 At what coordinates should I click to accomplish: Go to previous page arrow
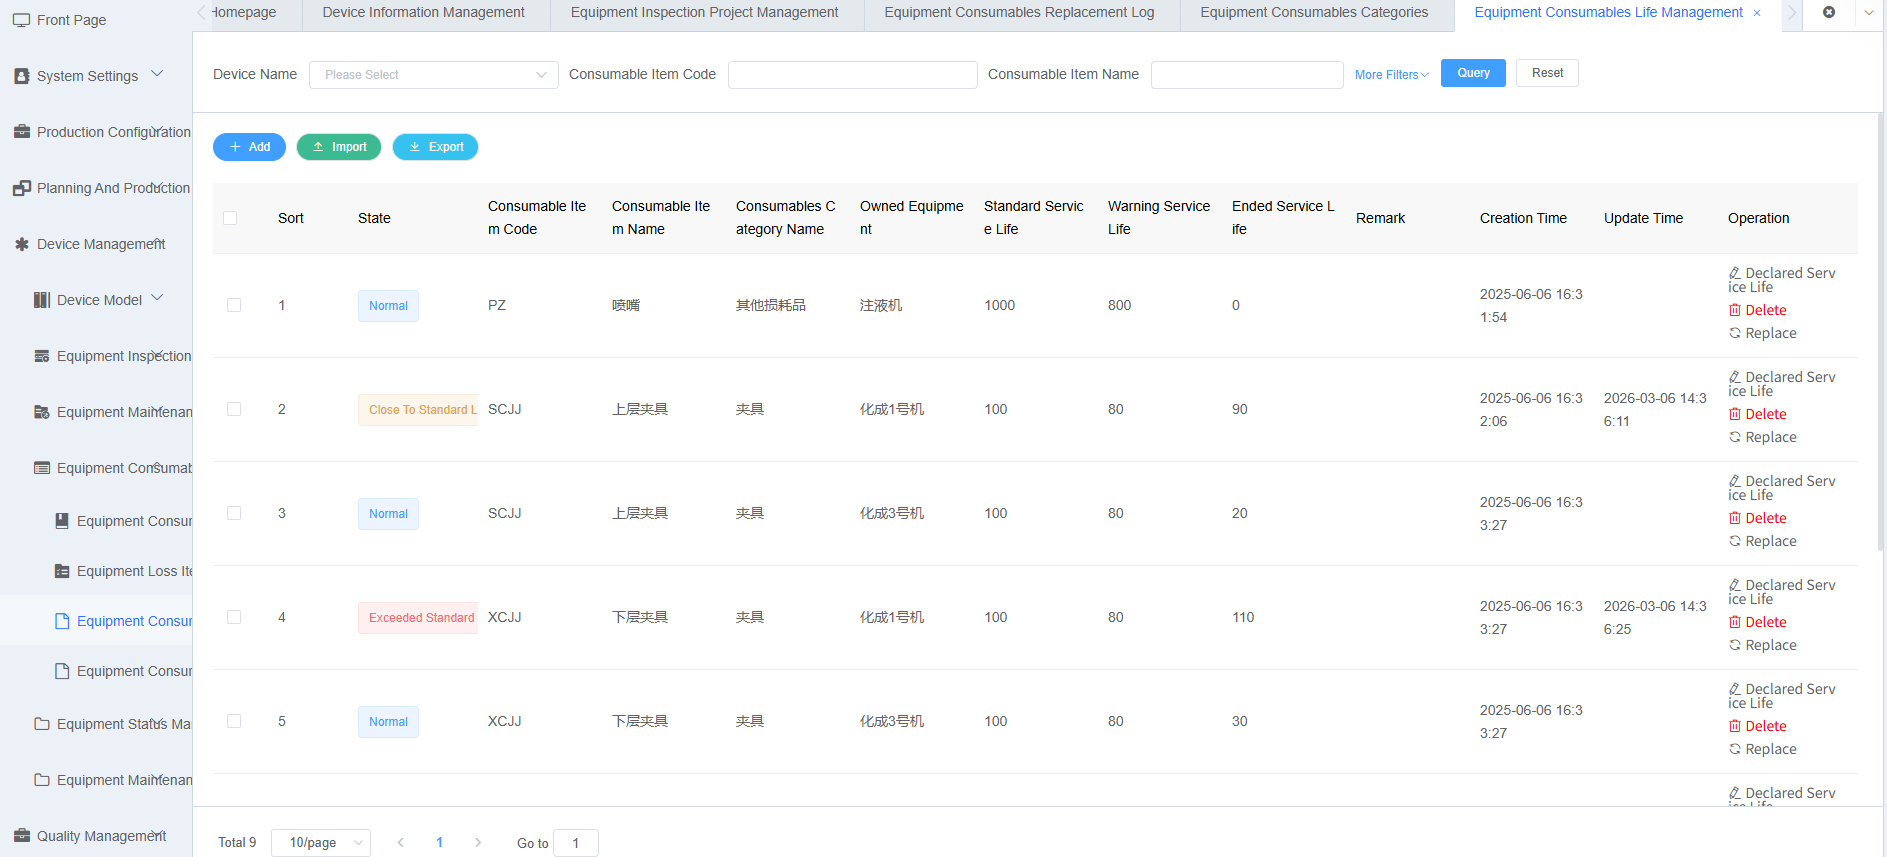(401, 843)
